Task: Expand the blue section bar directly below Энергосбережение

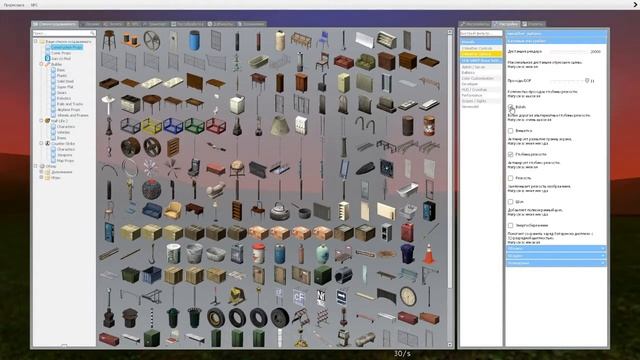Action: (x=556, y=248)
